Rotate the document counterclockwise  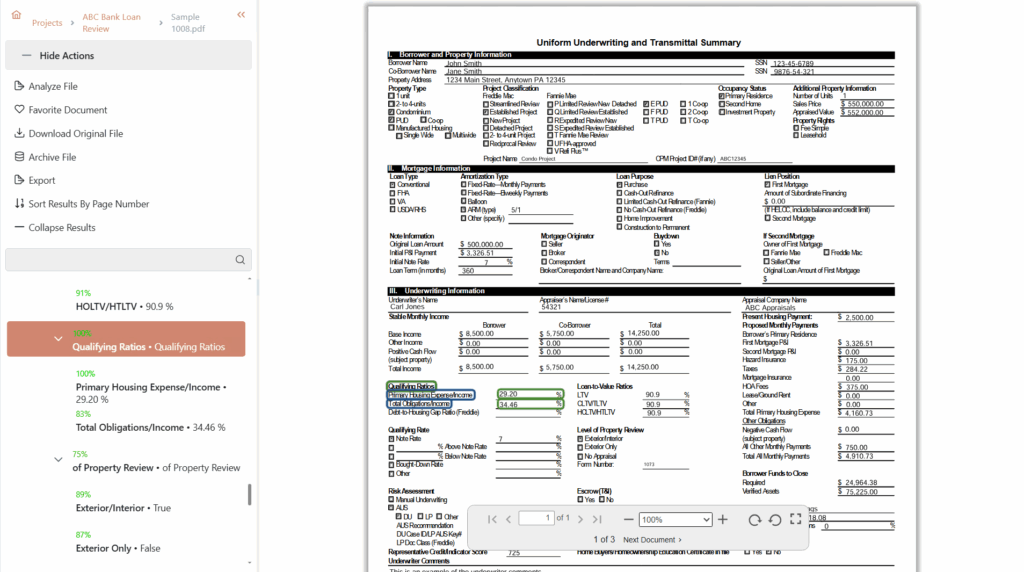point(775,519)
